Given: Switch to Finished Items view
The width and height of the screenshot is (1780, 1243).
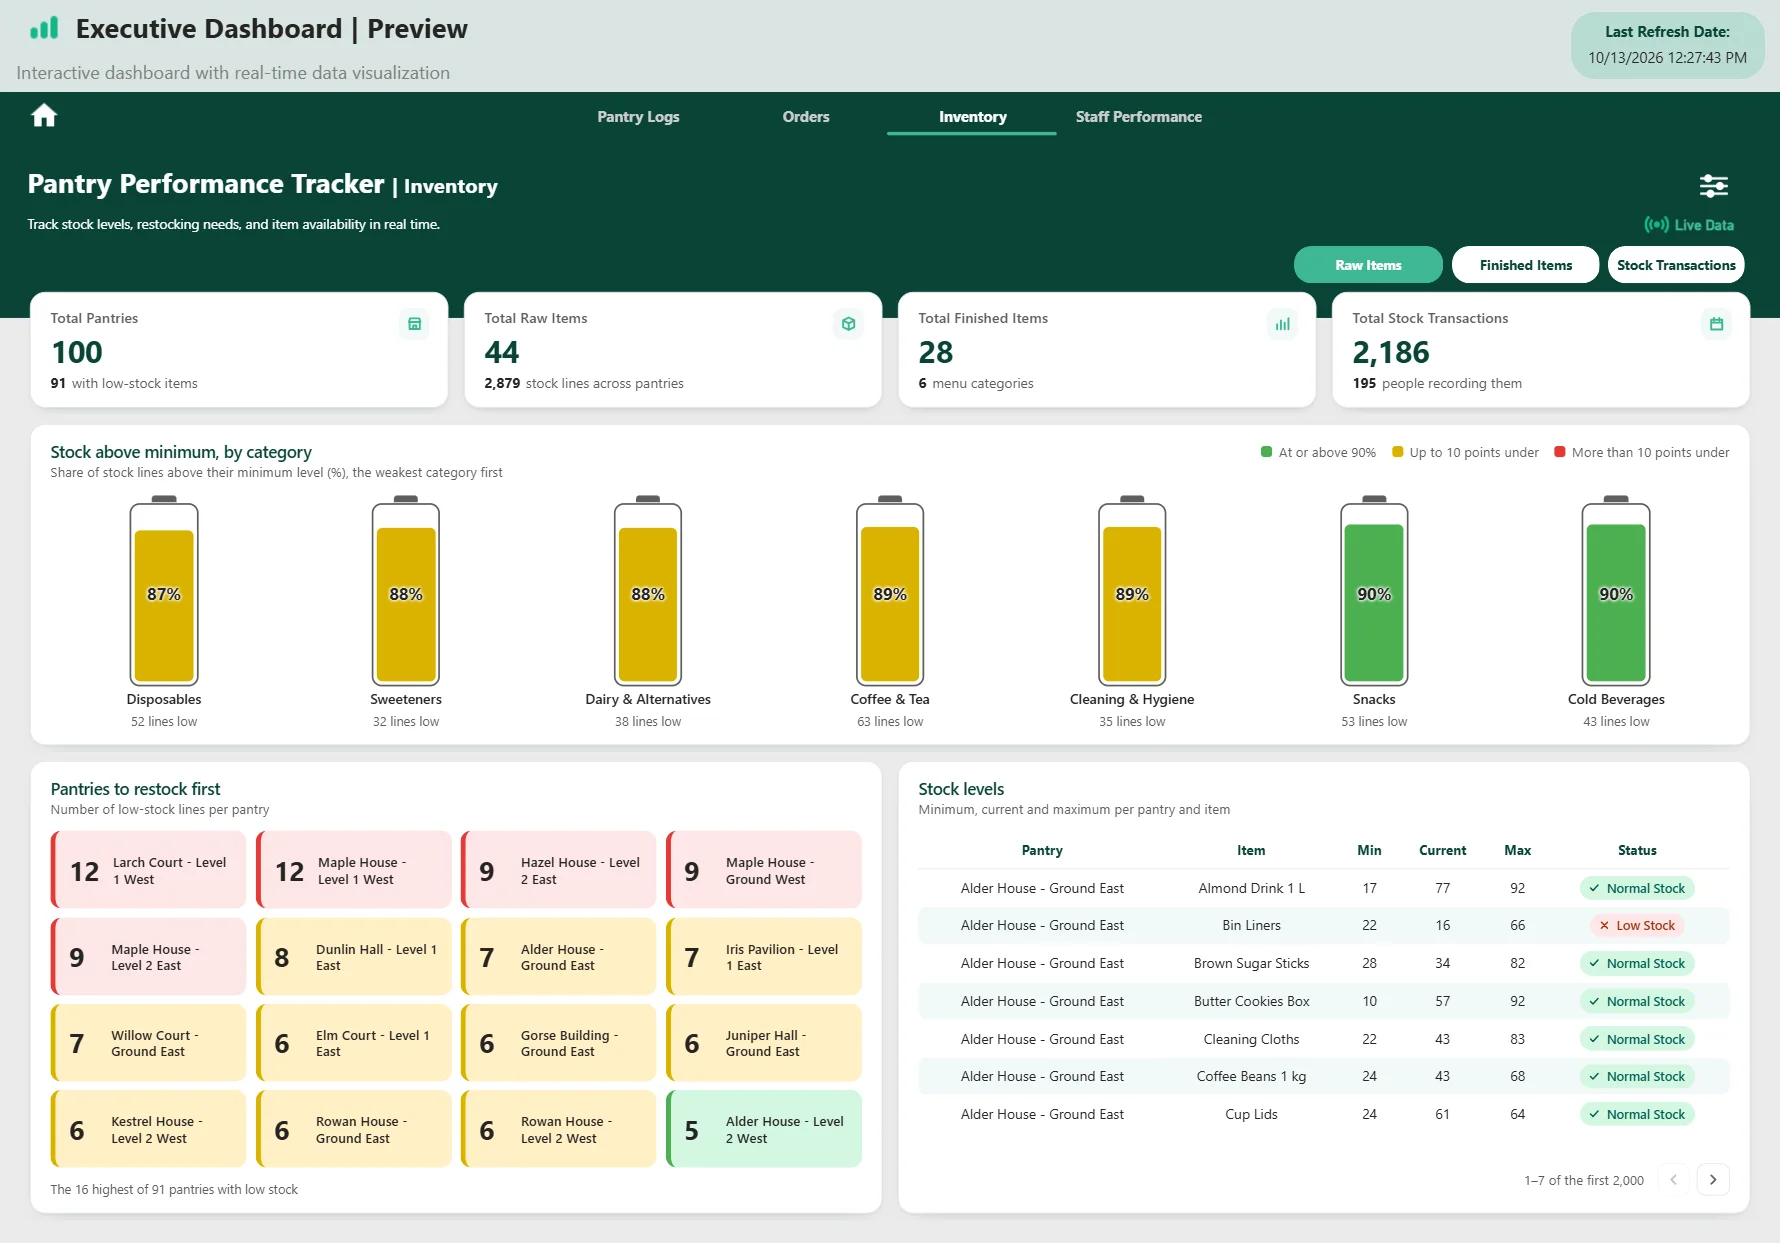Looking at the screenshot, I should pos(1525,265).
